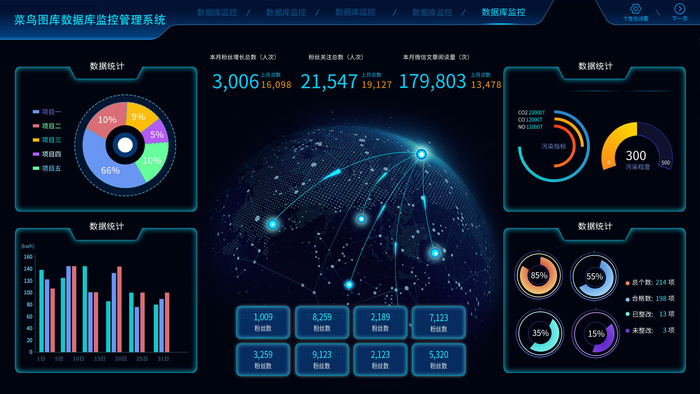
Task: Select the leftmost glowing globe marker
Action: [x=272, y=224]
